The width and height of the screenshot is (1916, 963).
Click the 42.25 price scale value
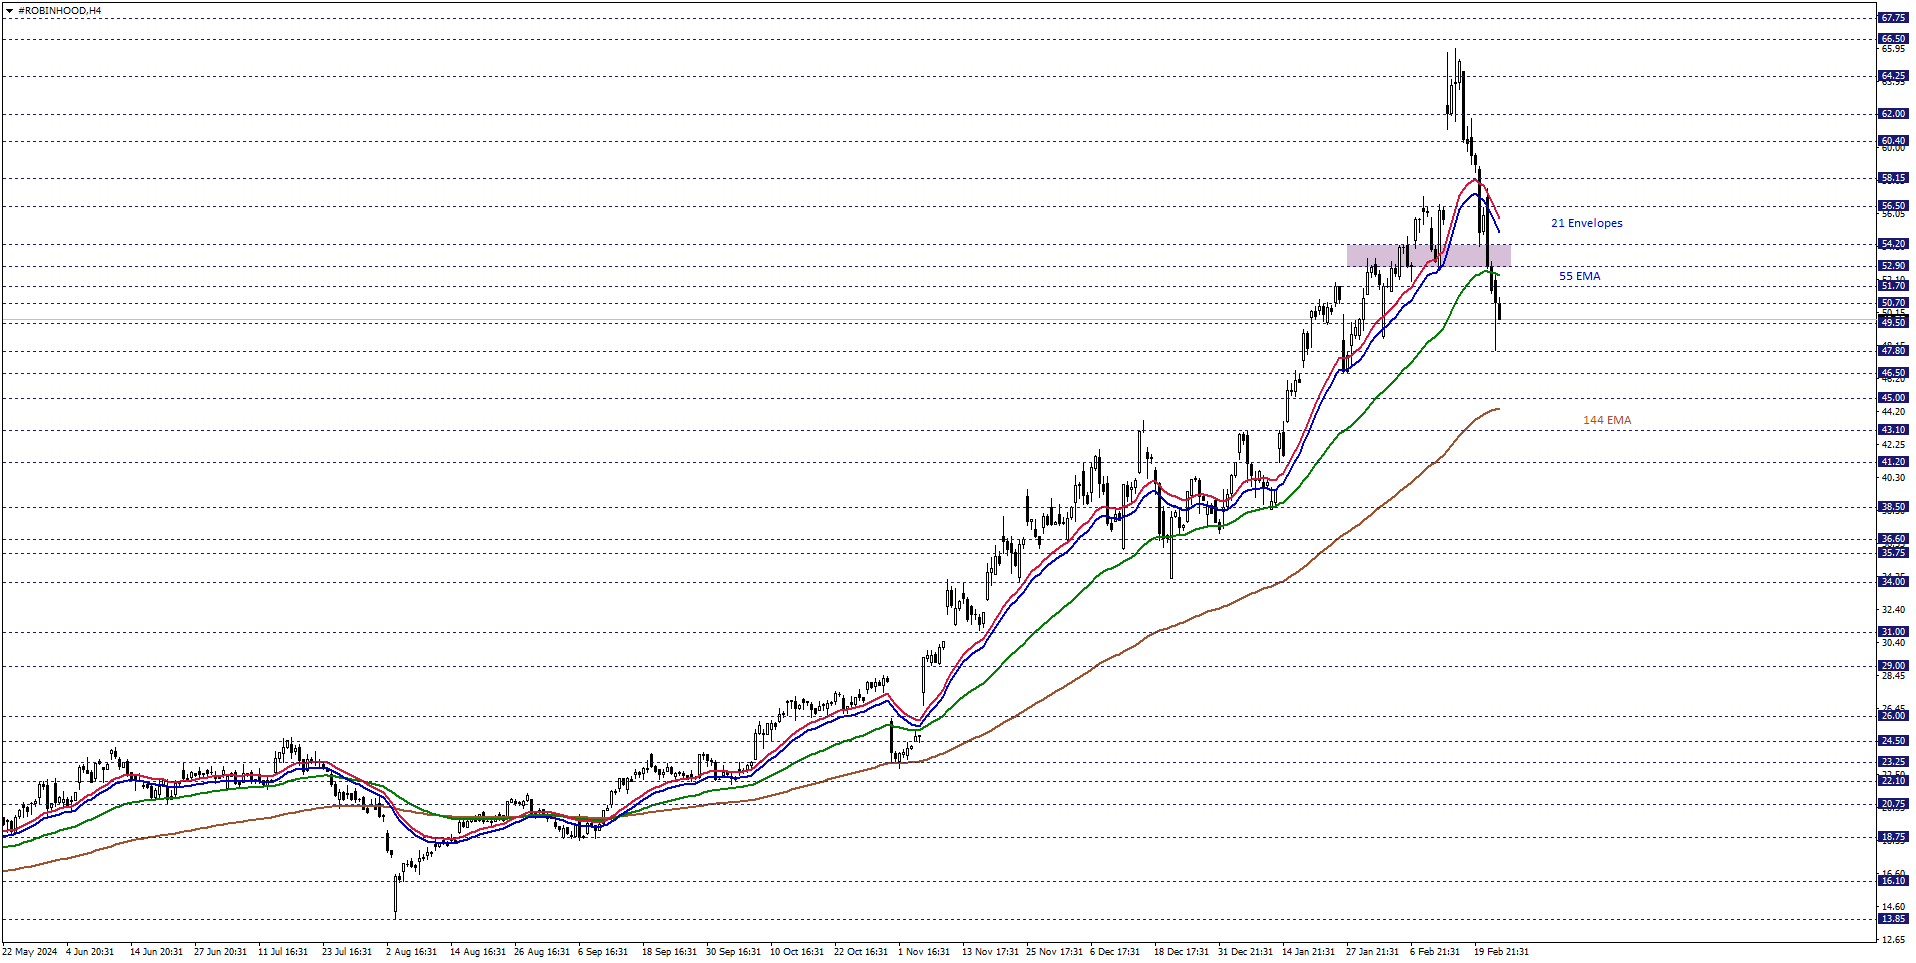point(1893,444)
